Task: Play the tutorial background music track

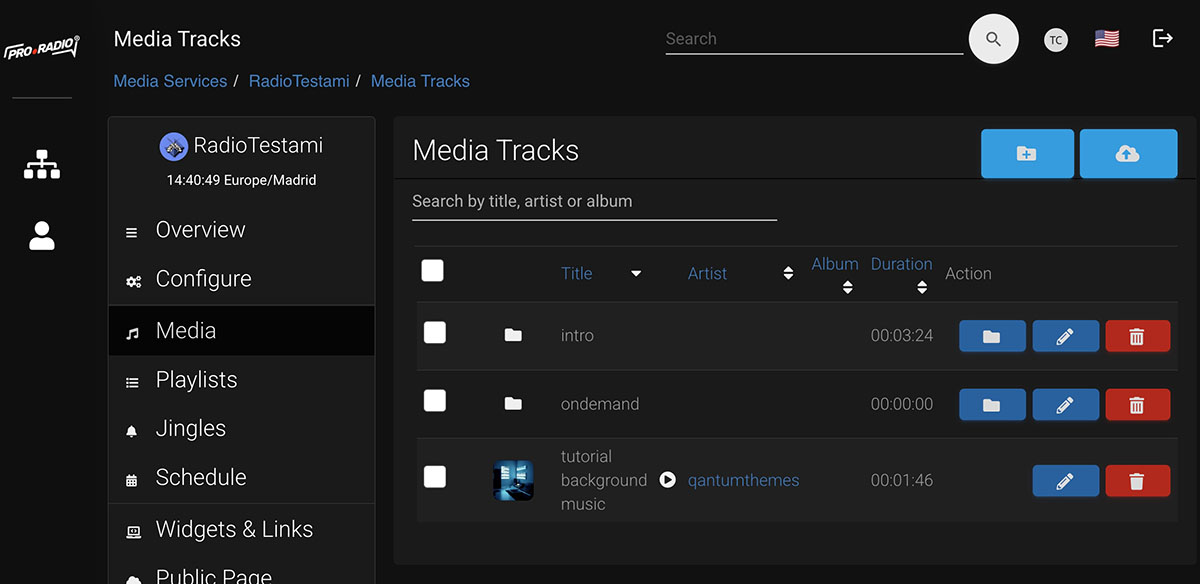Action: pos(667,479)
